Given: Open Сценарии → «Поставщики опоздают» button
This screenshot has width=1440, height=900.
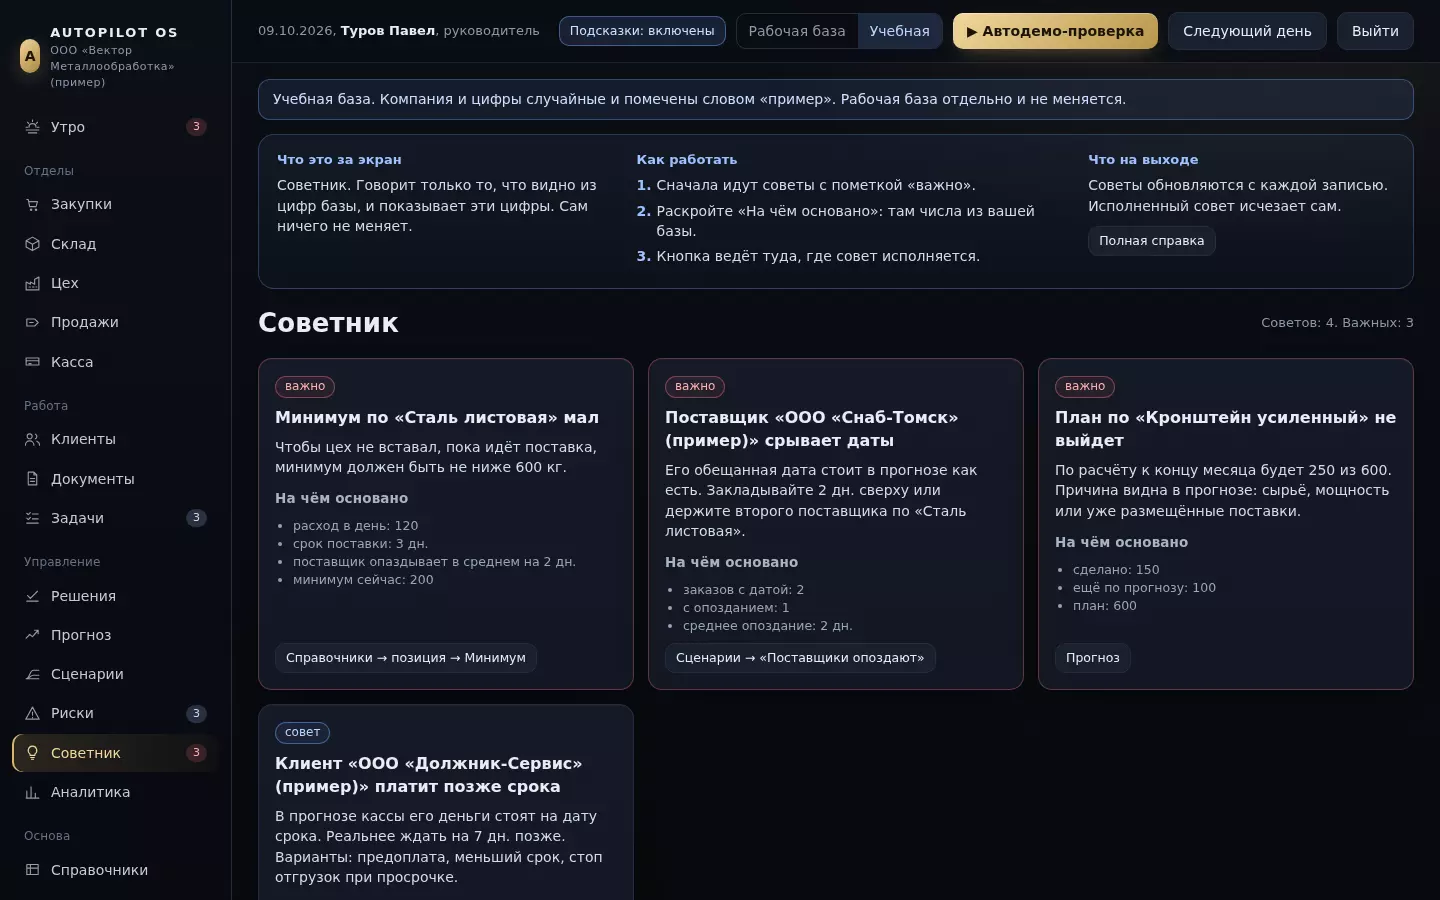Looking at the screenshot, I should coord(800,658).
